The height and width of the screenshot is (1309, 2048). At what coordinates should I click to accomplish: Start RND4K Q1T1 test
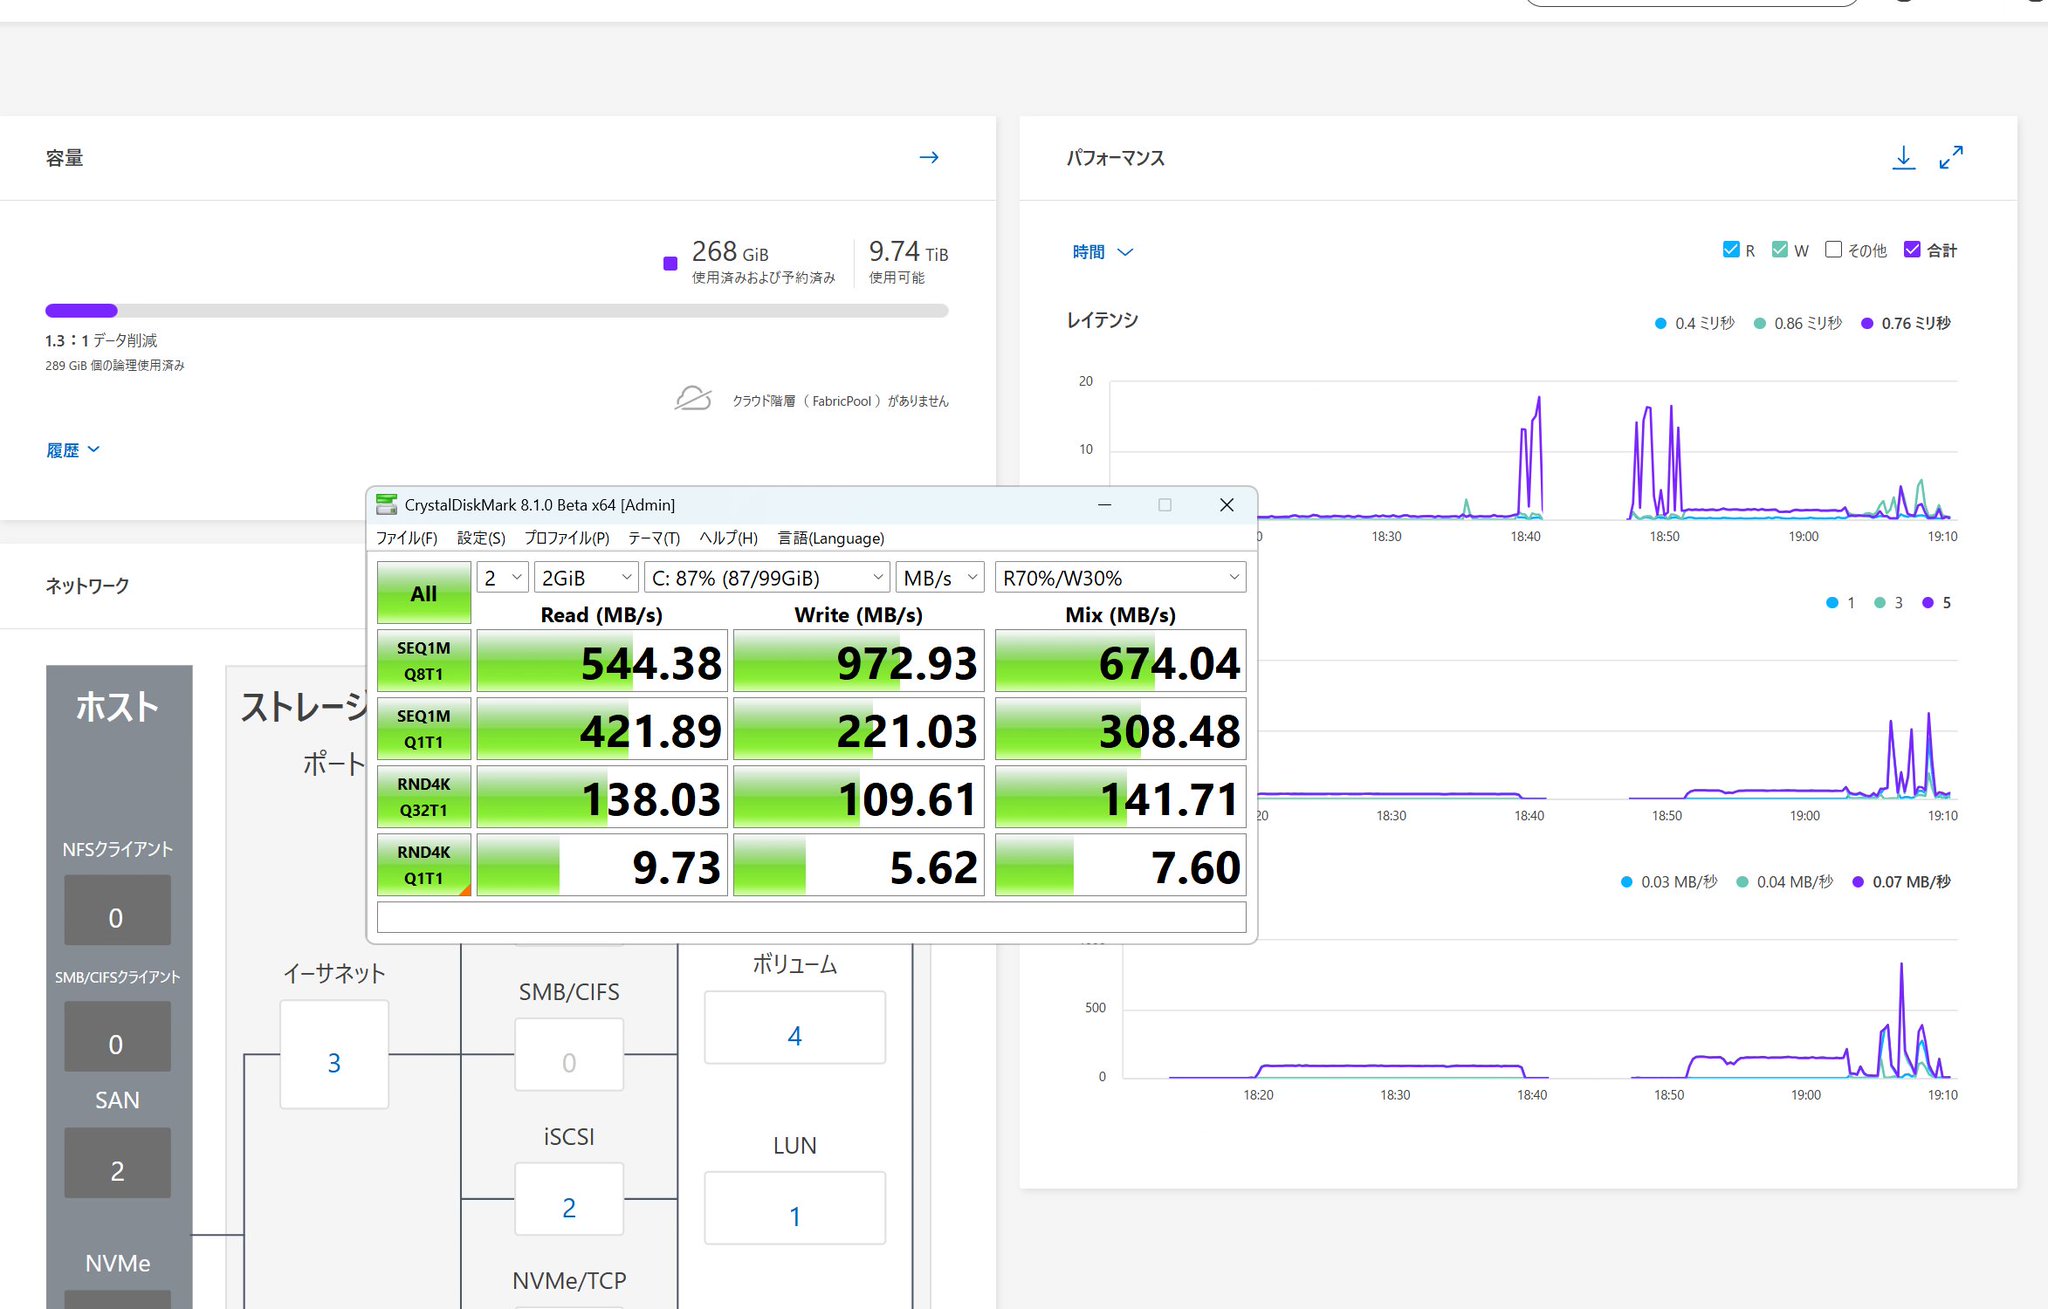[x=424, y=864]
